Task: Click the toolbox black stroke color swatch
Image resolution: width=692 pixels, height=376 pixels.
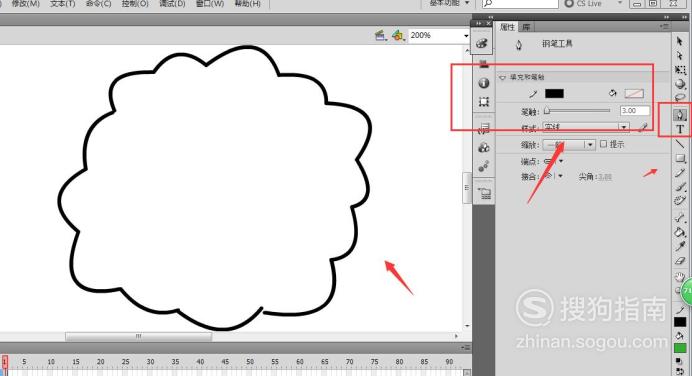Action: [680, 322]
